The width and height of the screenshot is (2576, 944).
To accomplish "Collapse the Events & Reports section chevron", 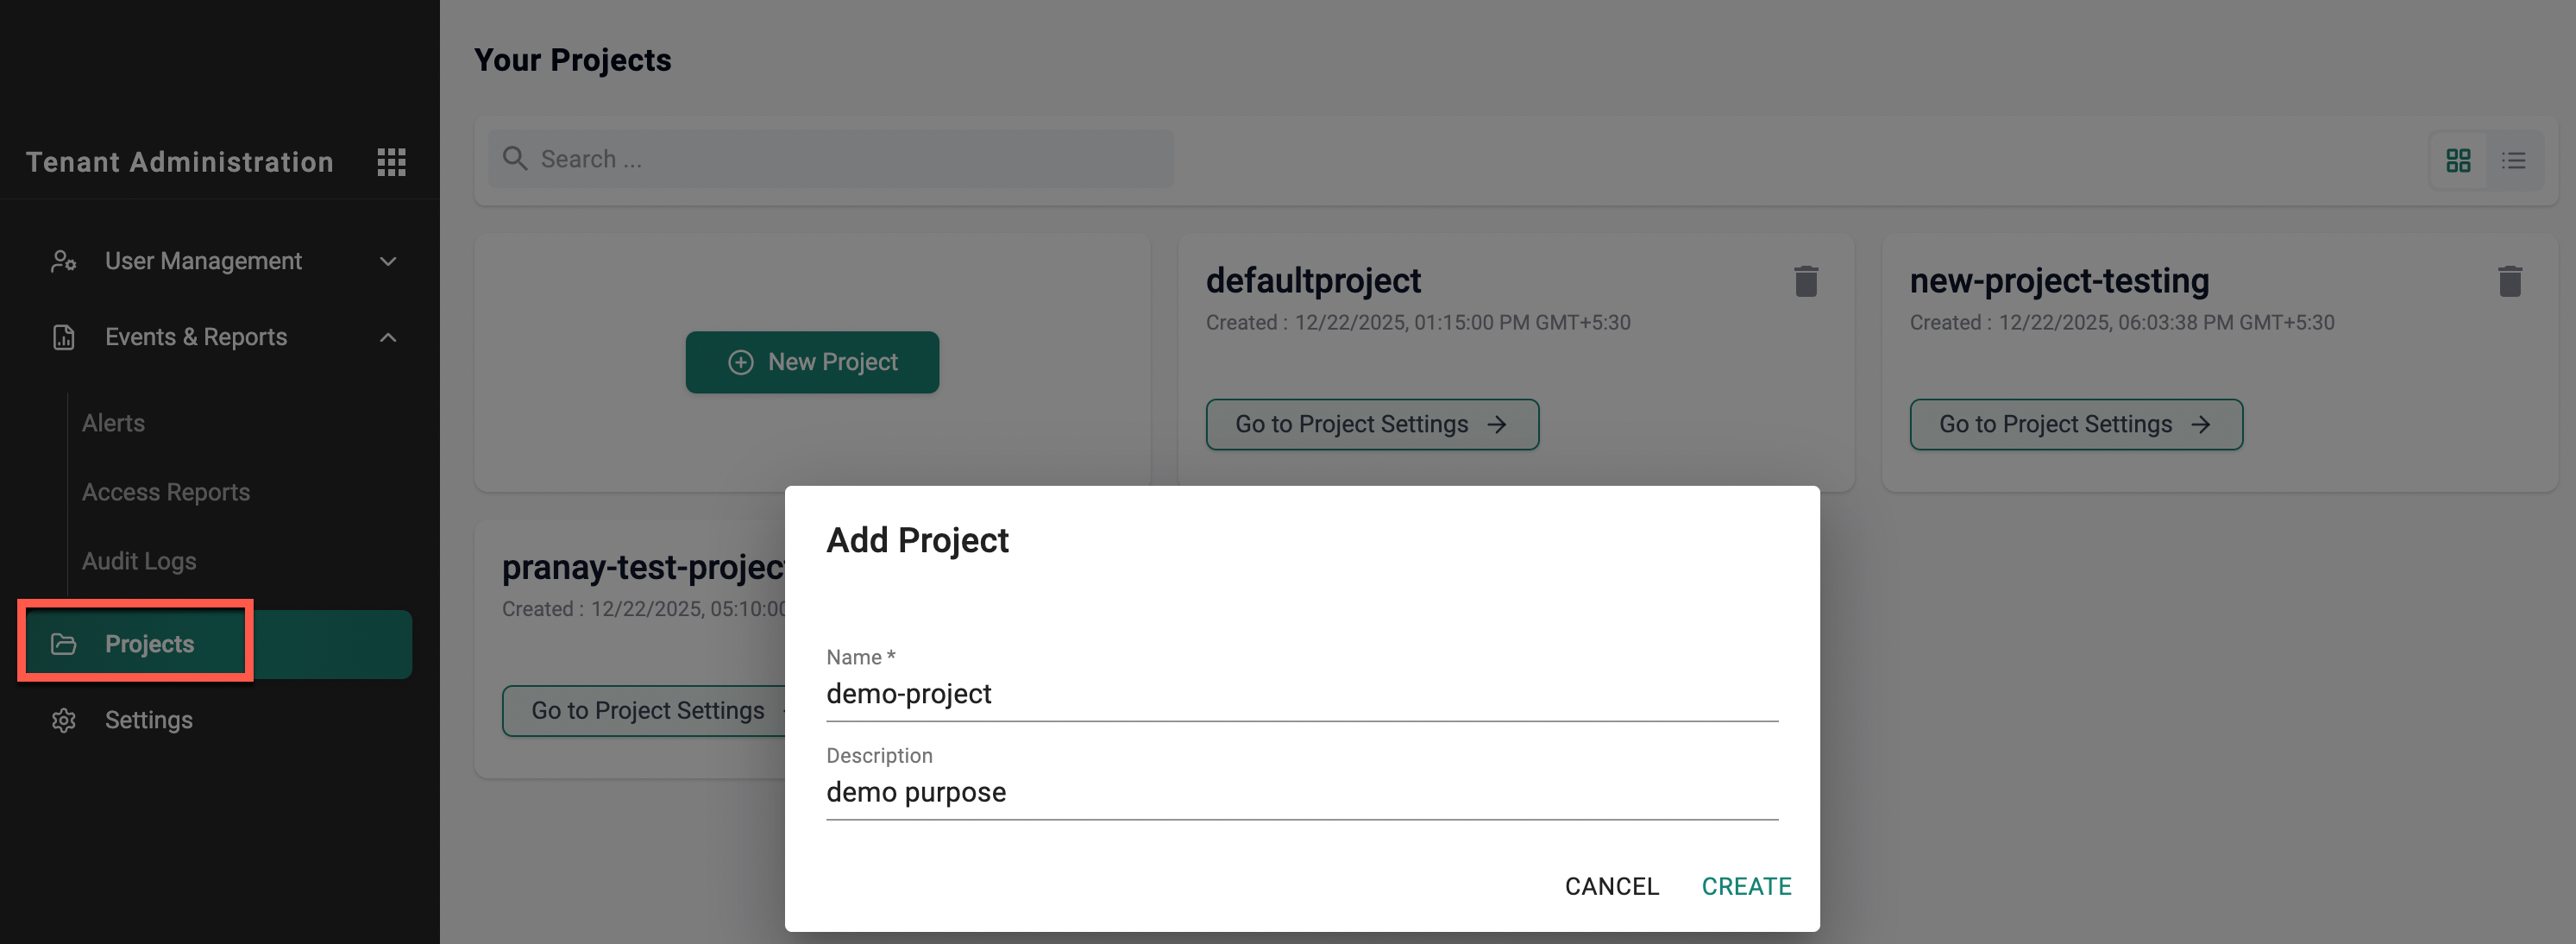I will coord(388,338).
